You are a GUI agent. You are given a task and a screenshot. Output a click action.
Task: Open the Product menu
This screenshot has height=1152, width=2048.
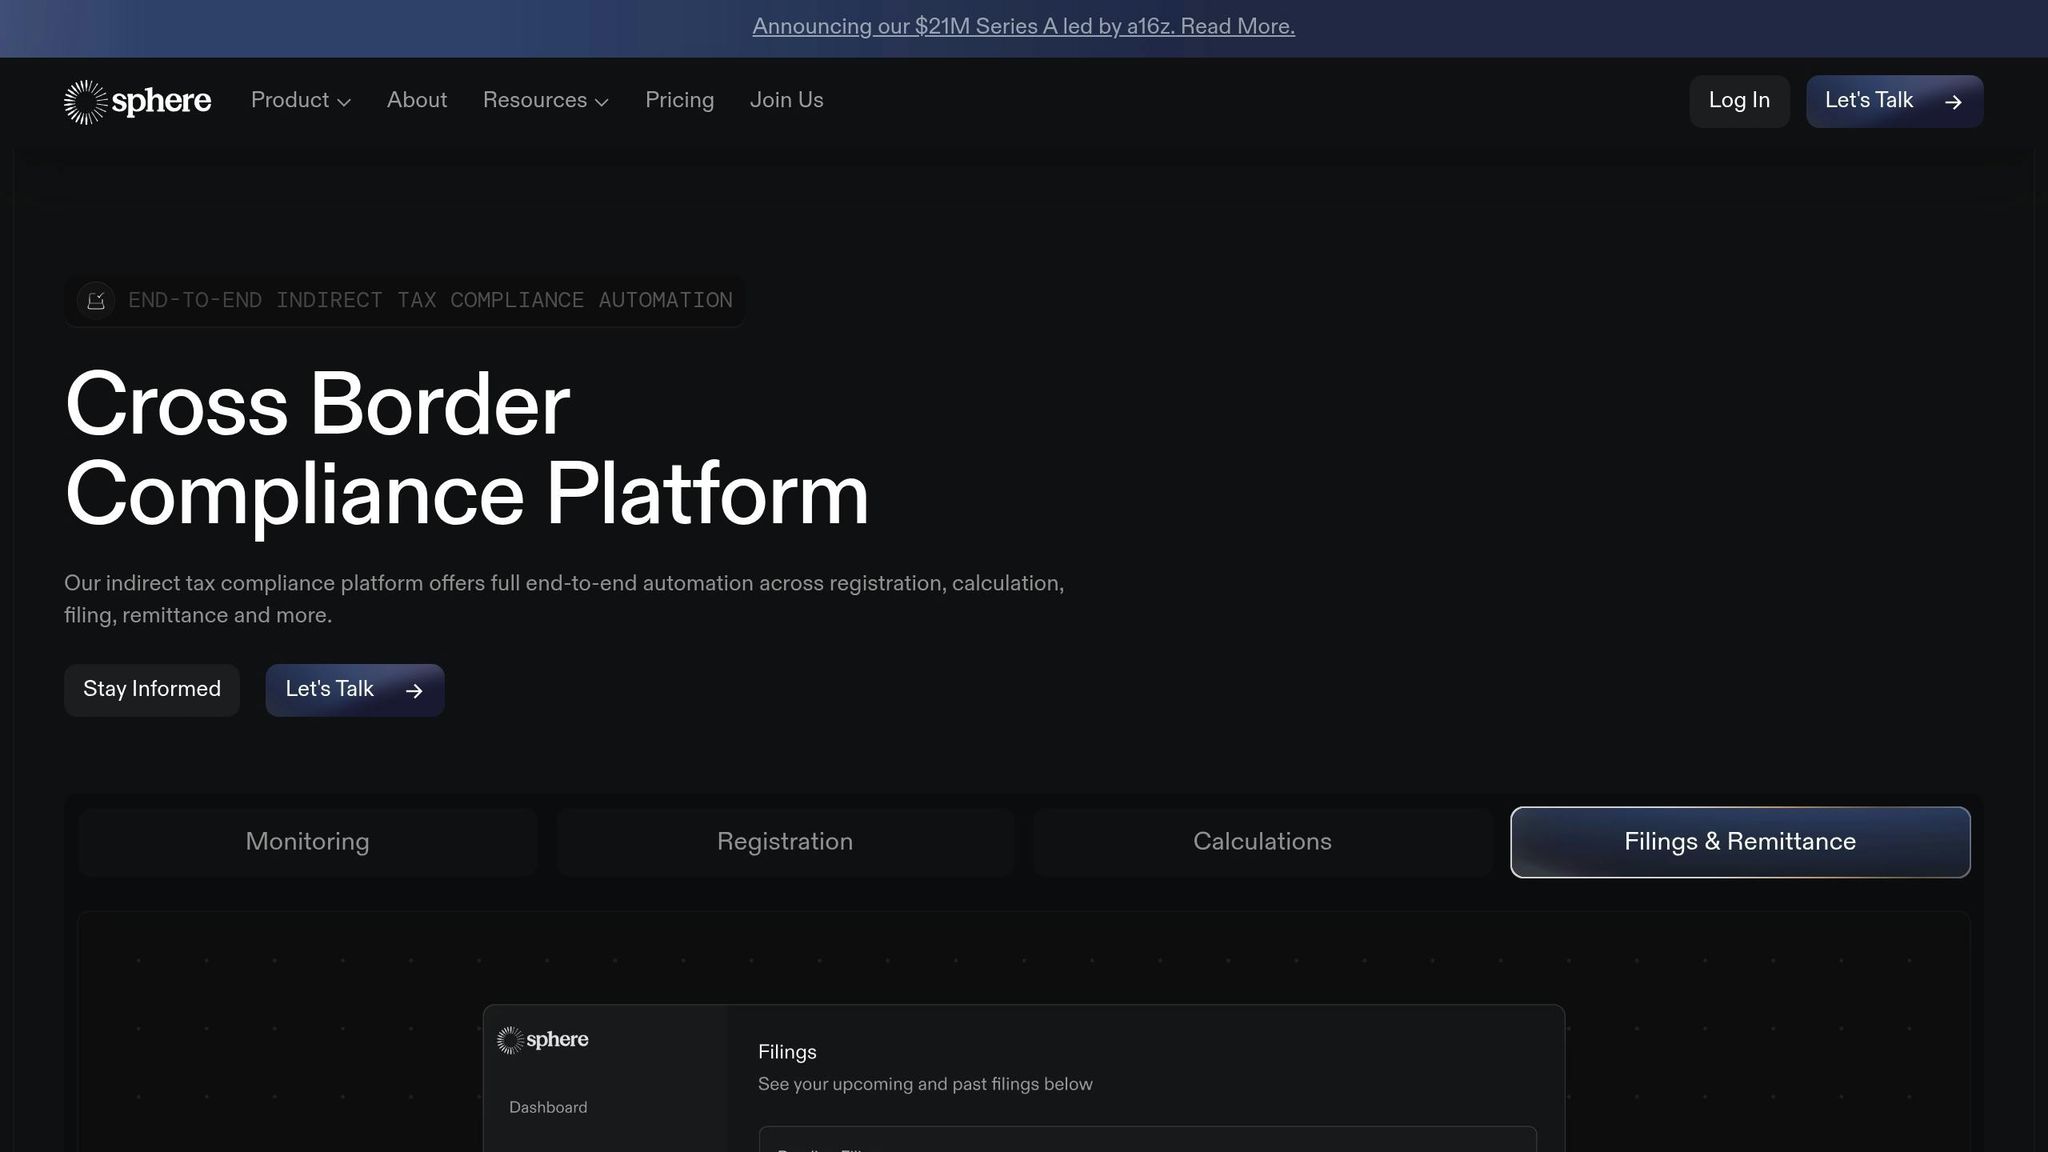(x=289, y=100)
